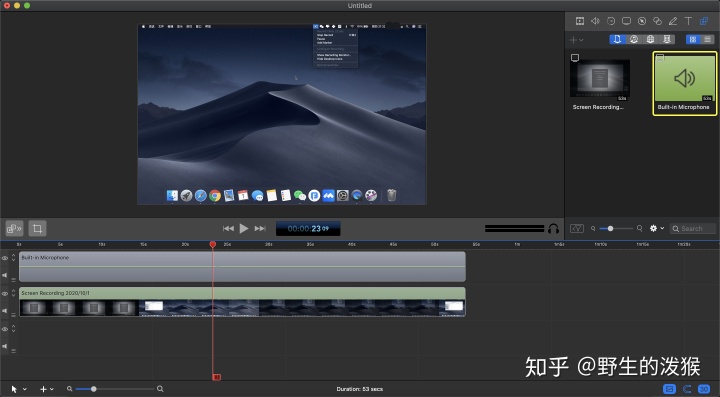Jump to previous clip with rewind button
Viewport: 720px width, 397px height.
228,228
